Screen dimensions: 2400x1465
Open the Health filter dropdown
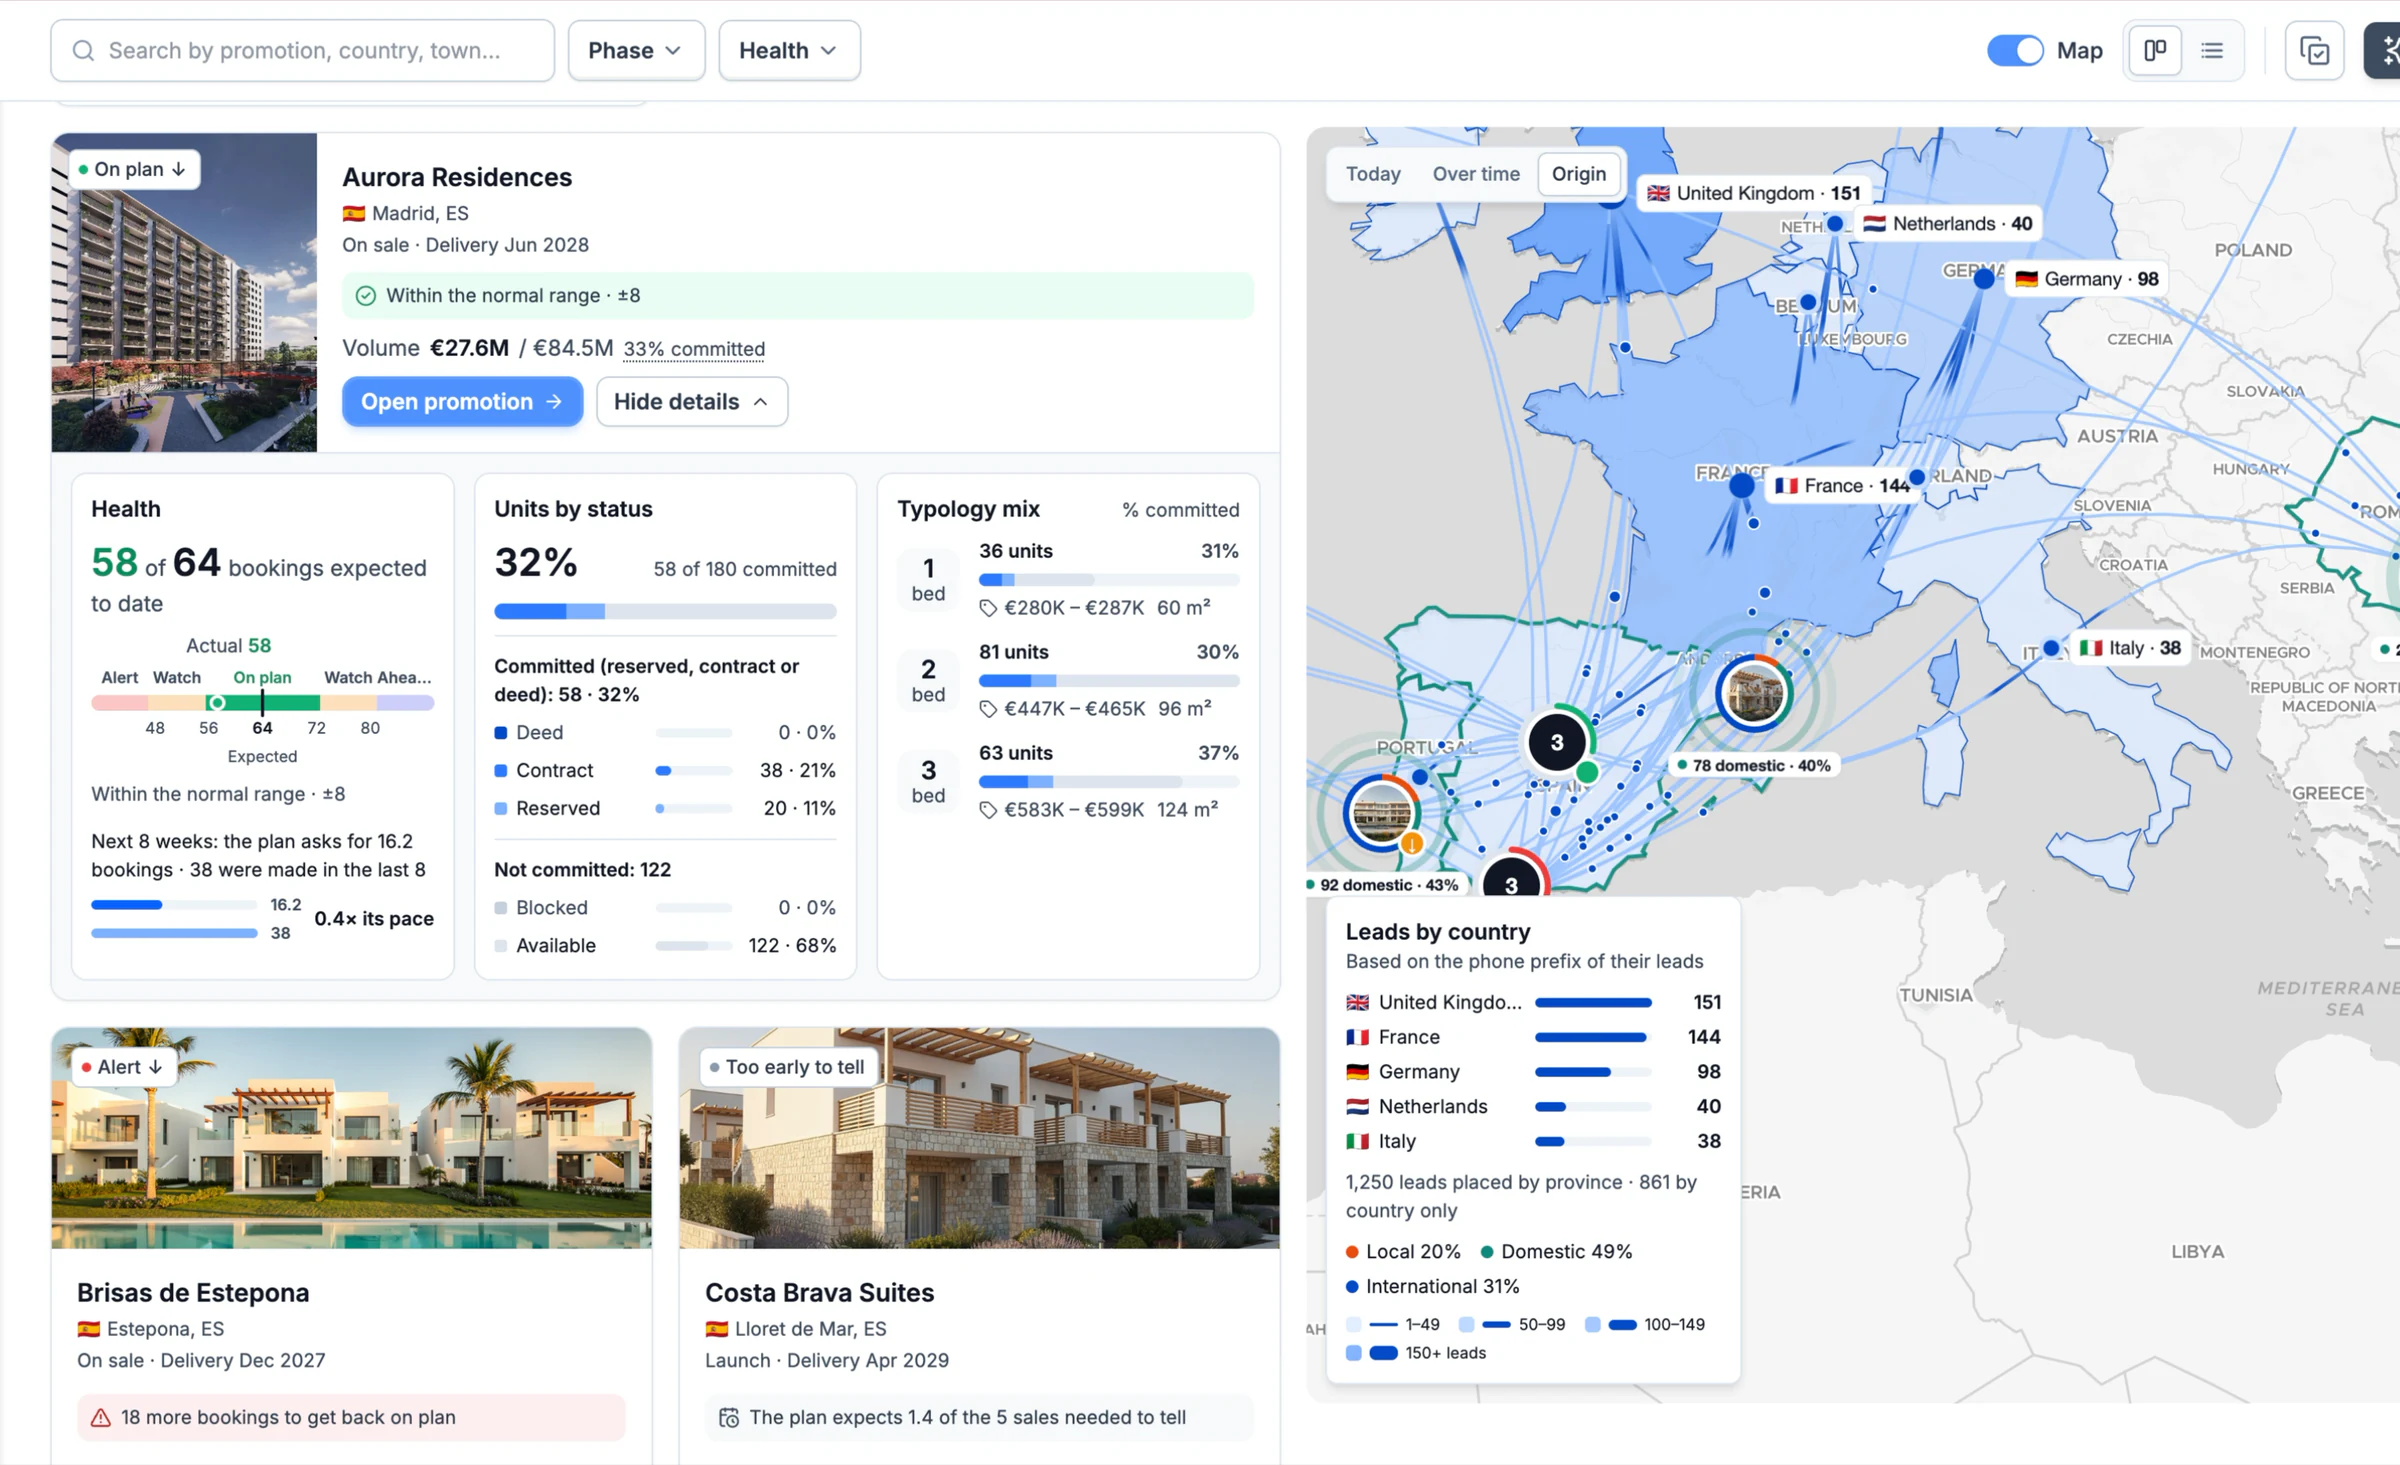(x=789, y=50)
